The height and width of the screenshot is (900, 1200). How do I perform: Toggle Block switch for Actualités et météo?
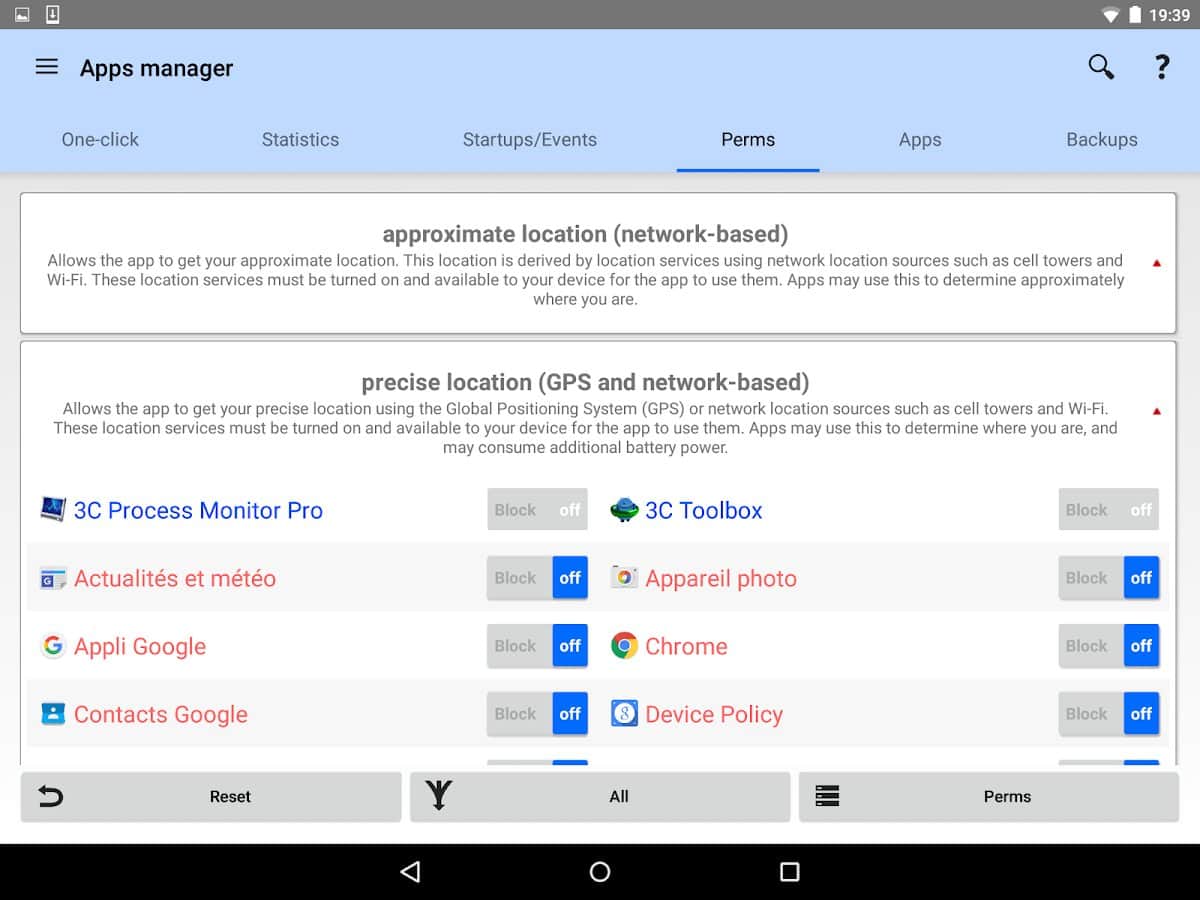(537, 578)
